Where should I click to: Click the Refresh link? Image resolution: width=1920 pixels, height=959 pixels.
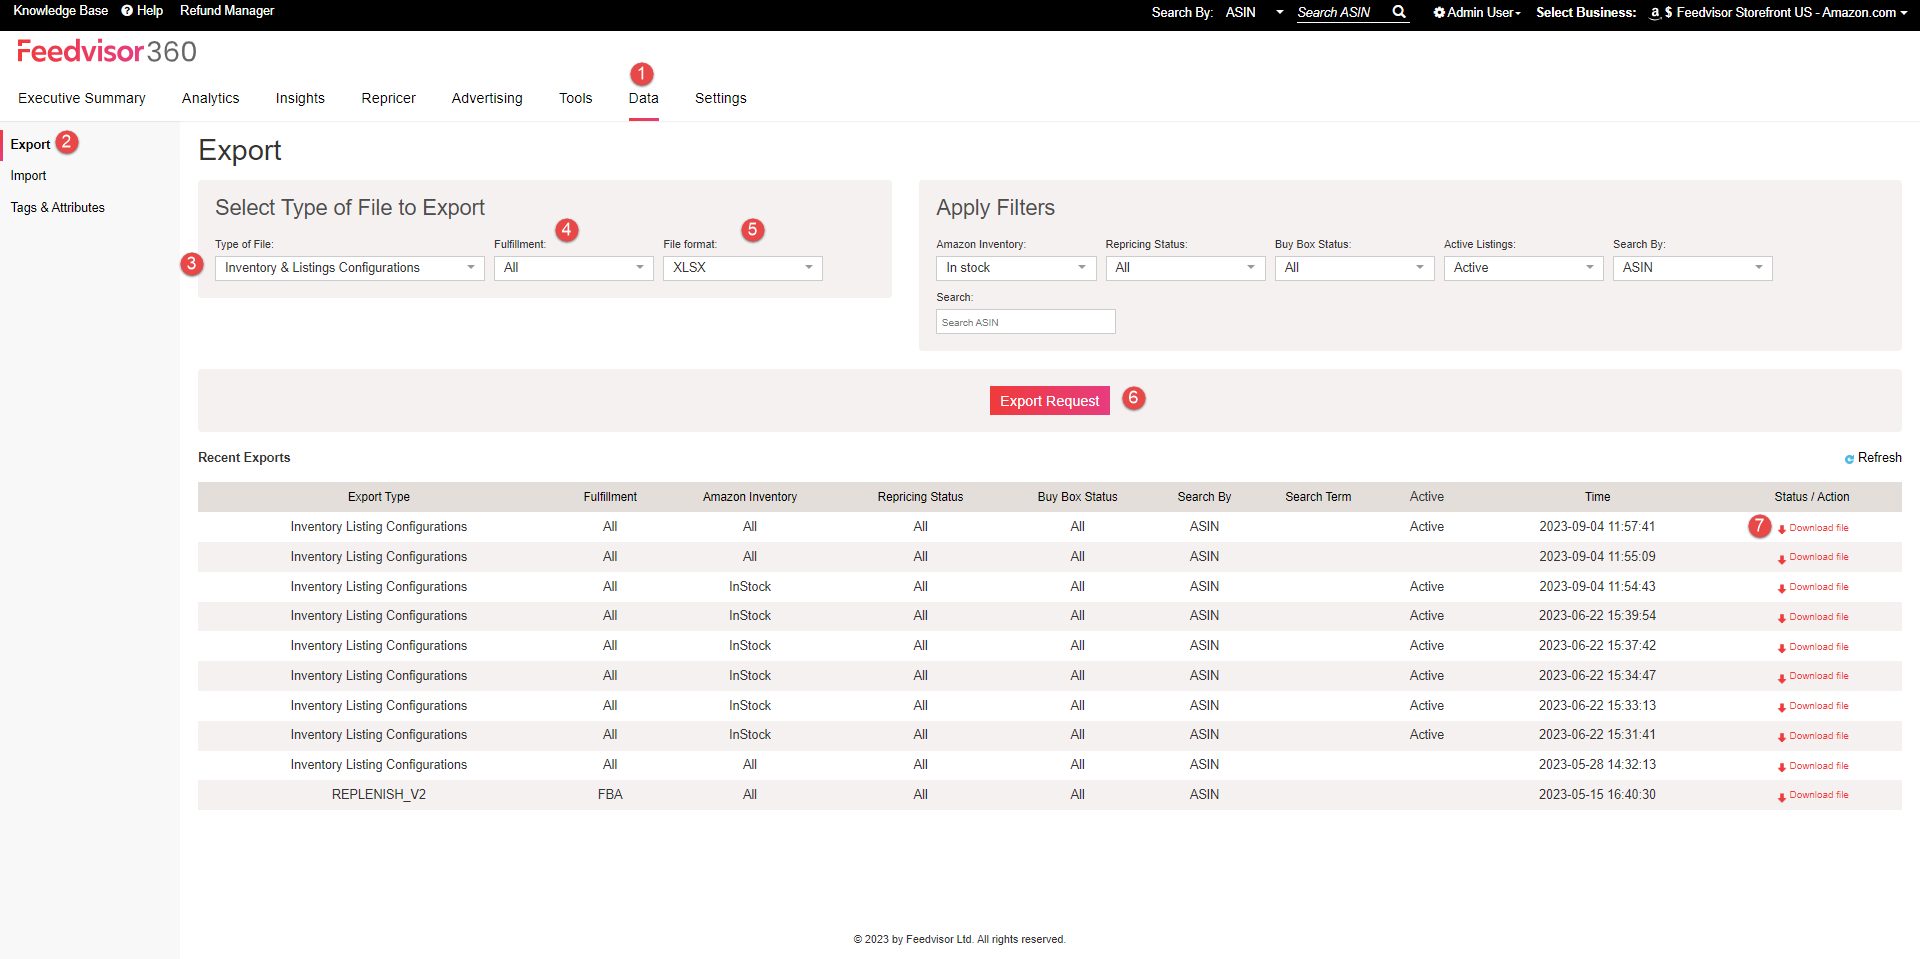pos(1880,458)
